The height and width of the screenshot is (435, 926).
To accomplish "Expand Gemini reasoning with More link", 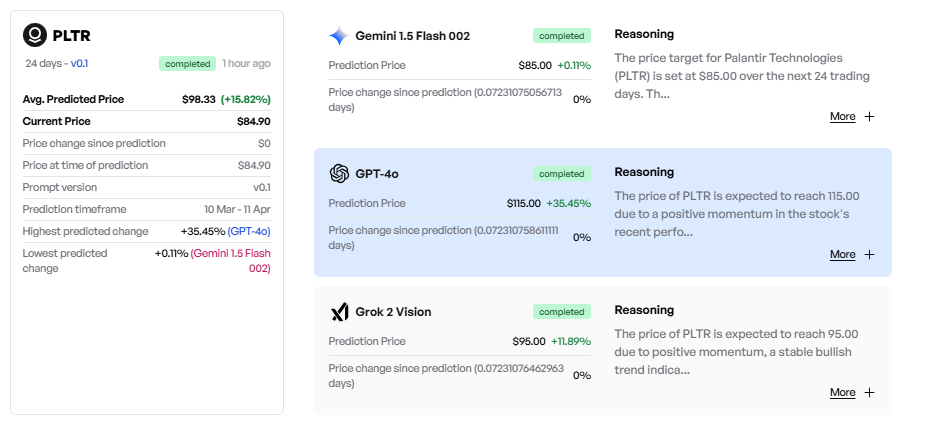I will tap(842, 117).
